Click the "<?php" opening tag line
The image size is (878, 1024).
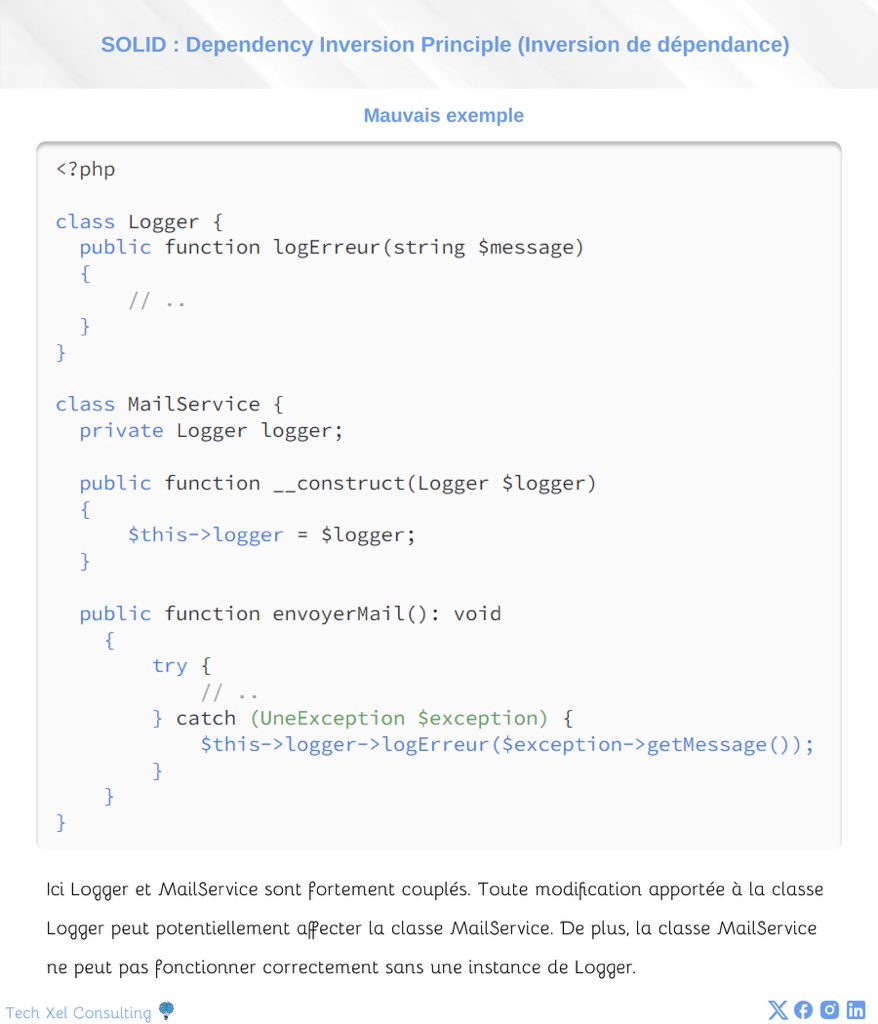pos(86,169)
